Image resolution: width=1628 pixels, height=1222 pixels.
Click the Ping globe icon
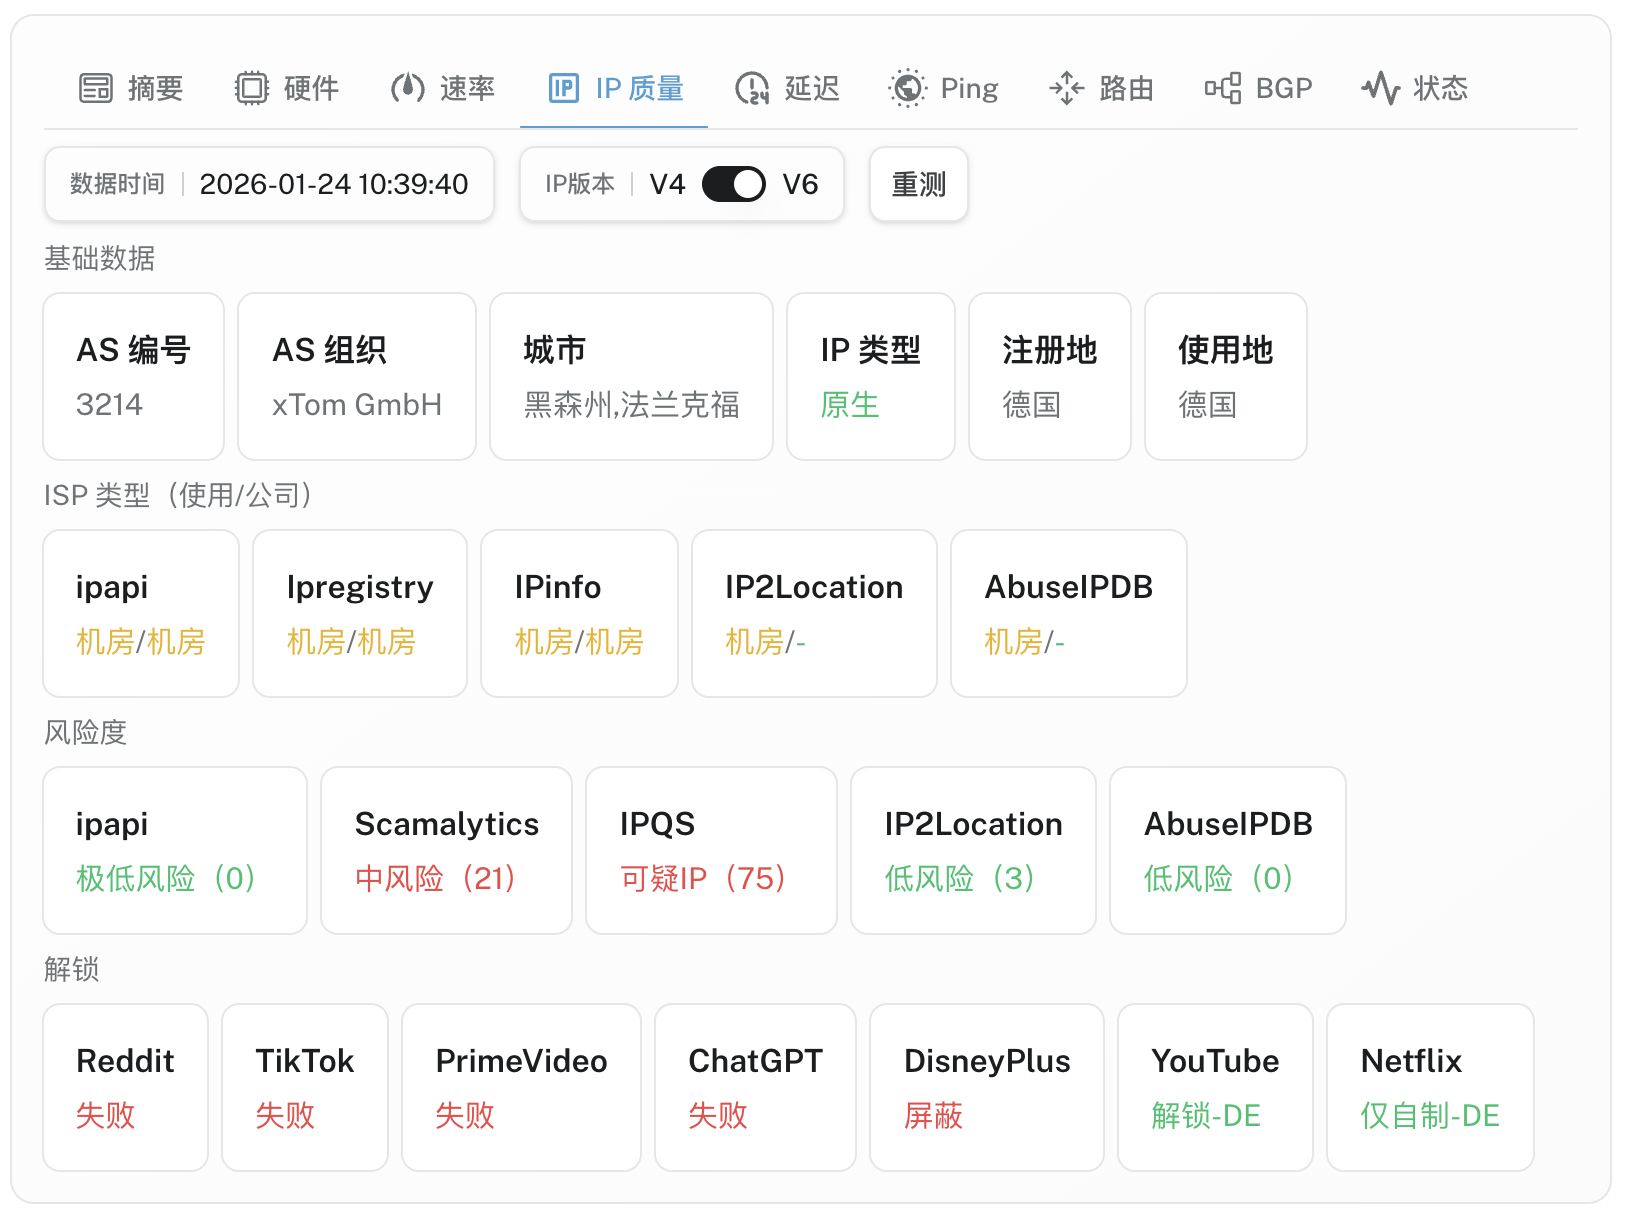pyautogui.click(x=907, y=88)
